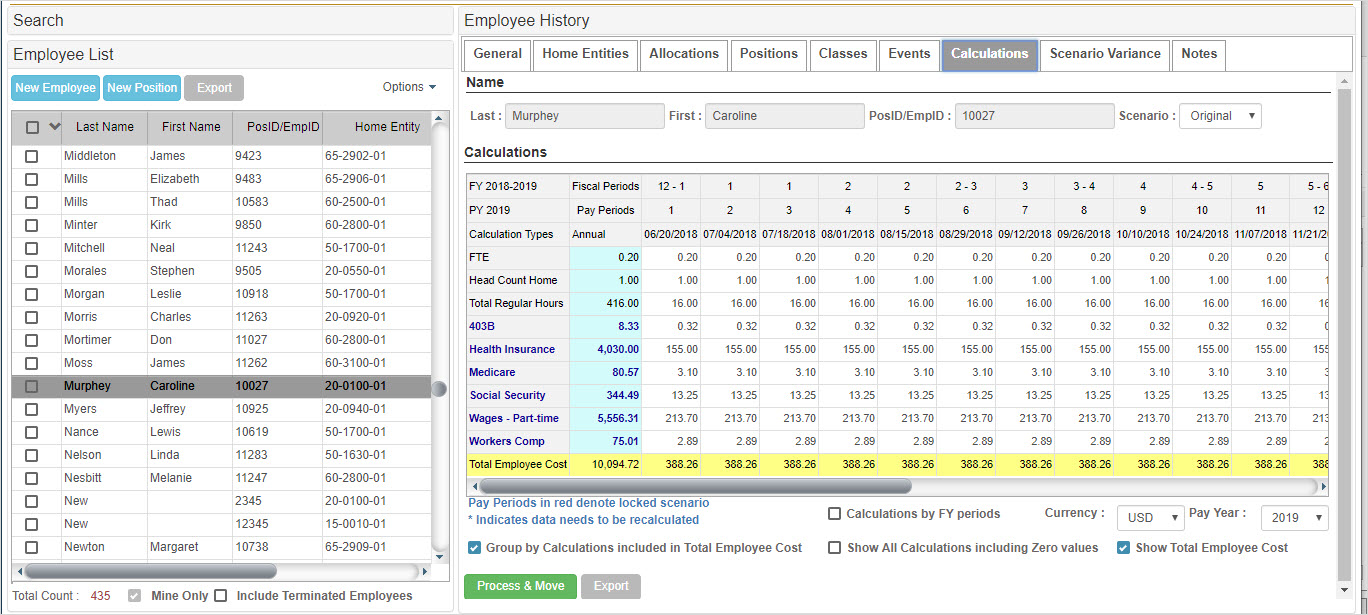Open the Options menu in Employee List

pyautogui.click(x=409, y=87)
